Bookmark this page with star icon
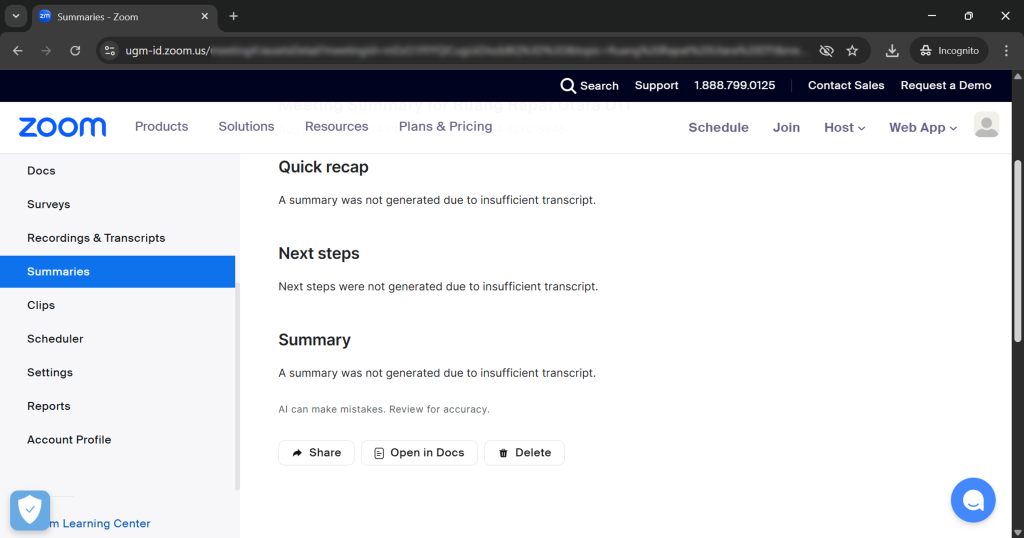The image size is (1024, 538). (x=852, y=51)
